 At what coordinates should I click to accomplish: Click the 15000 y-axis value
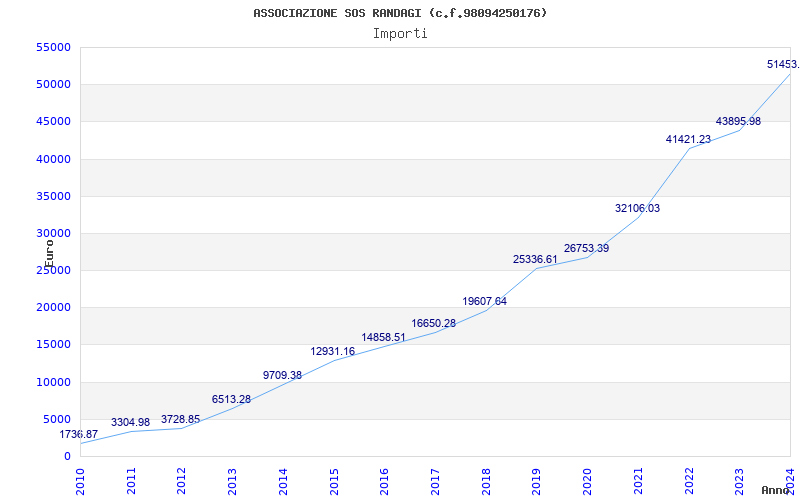(x=54, y=344)
